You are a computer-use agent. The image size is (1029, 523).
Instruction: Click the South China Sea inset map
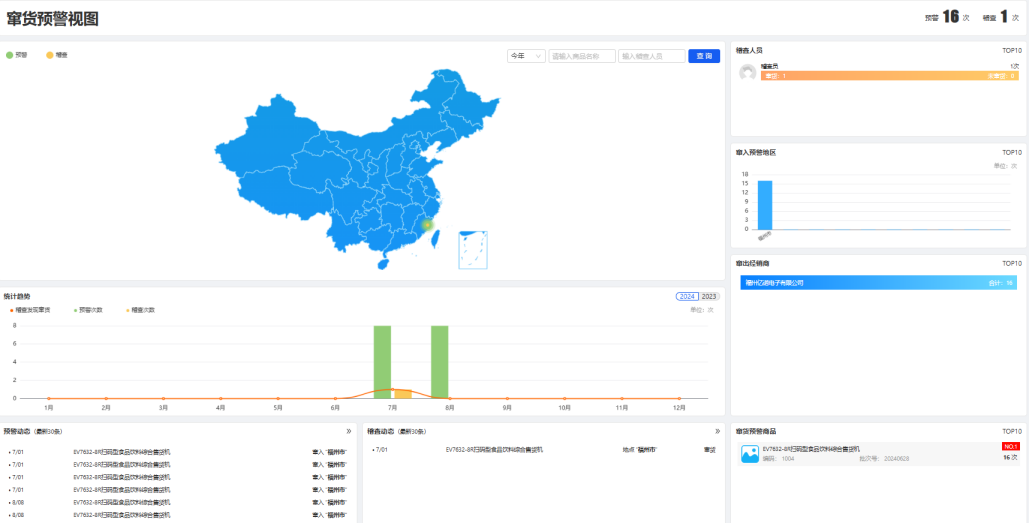(473, 250)
